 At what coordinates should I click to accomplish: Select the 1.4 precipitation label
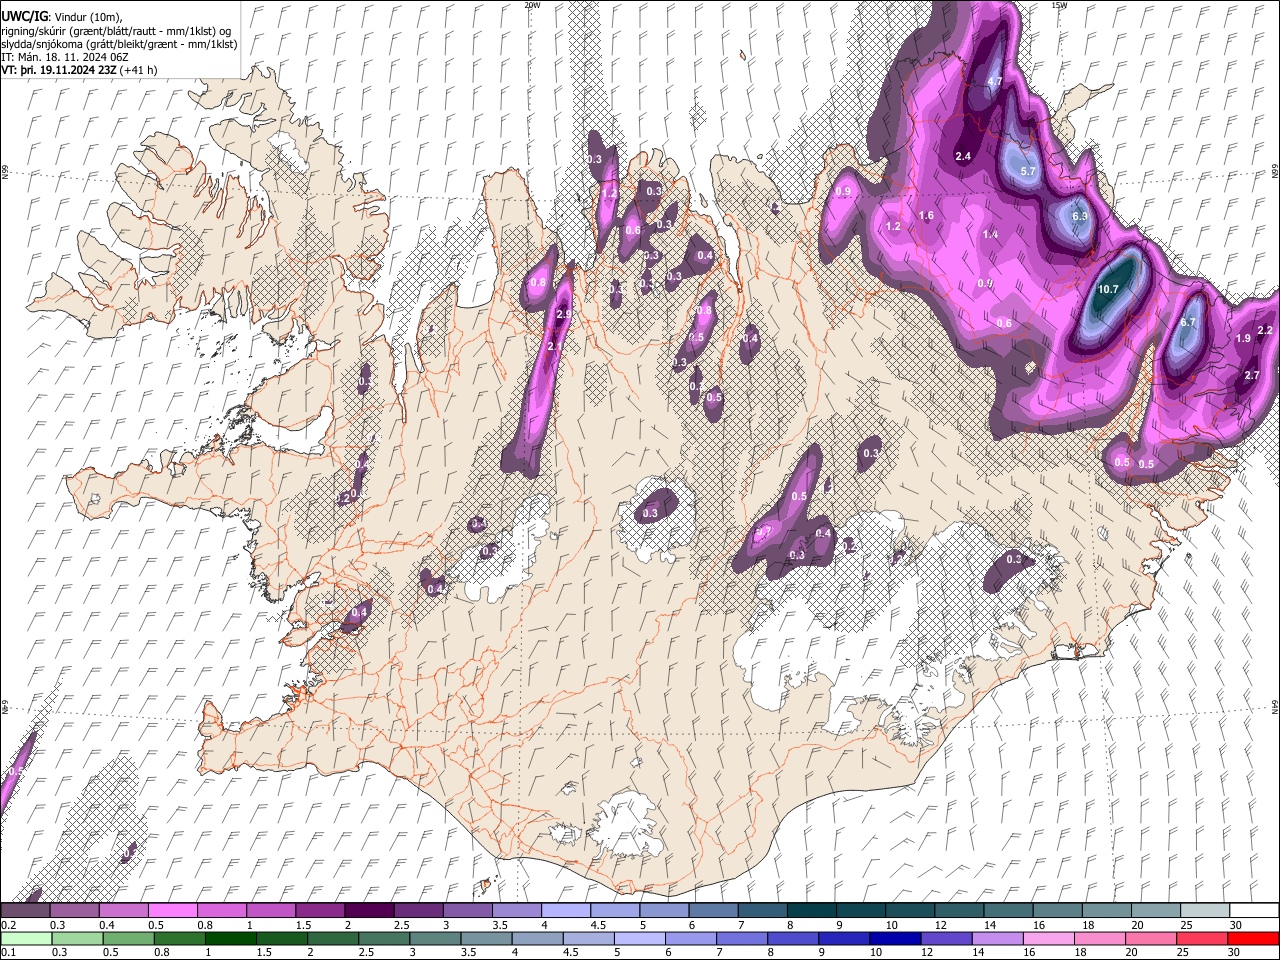click(x=991, y=234)
